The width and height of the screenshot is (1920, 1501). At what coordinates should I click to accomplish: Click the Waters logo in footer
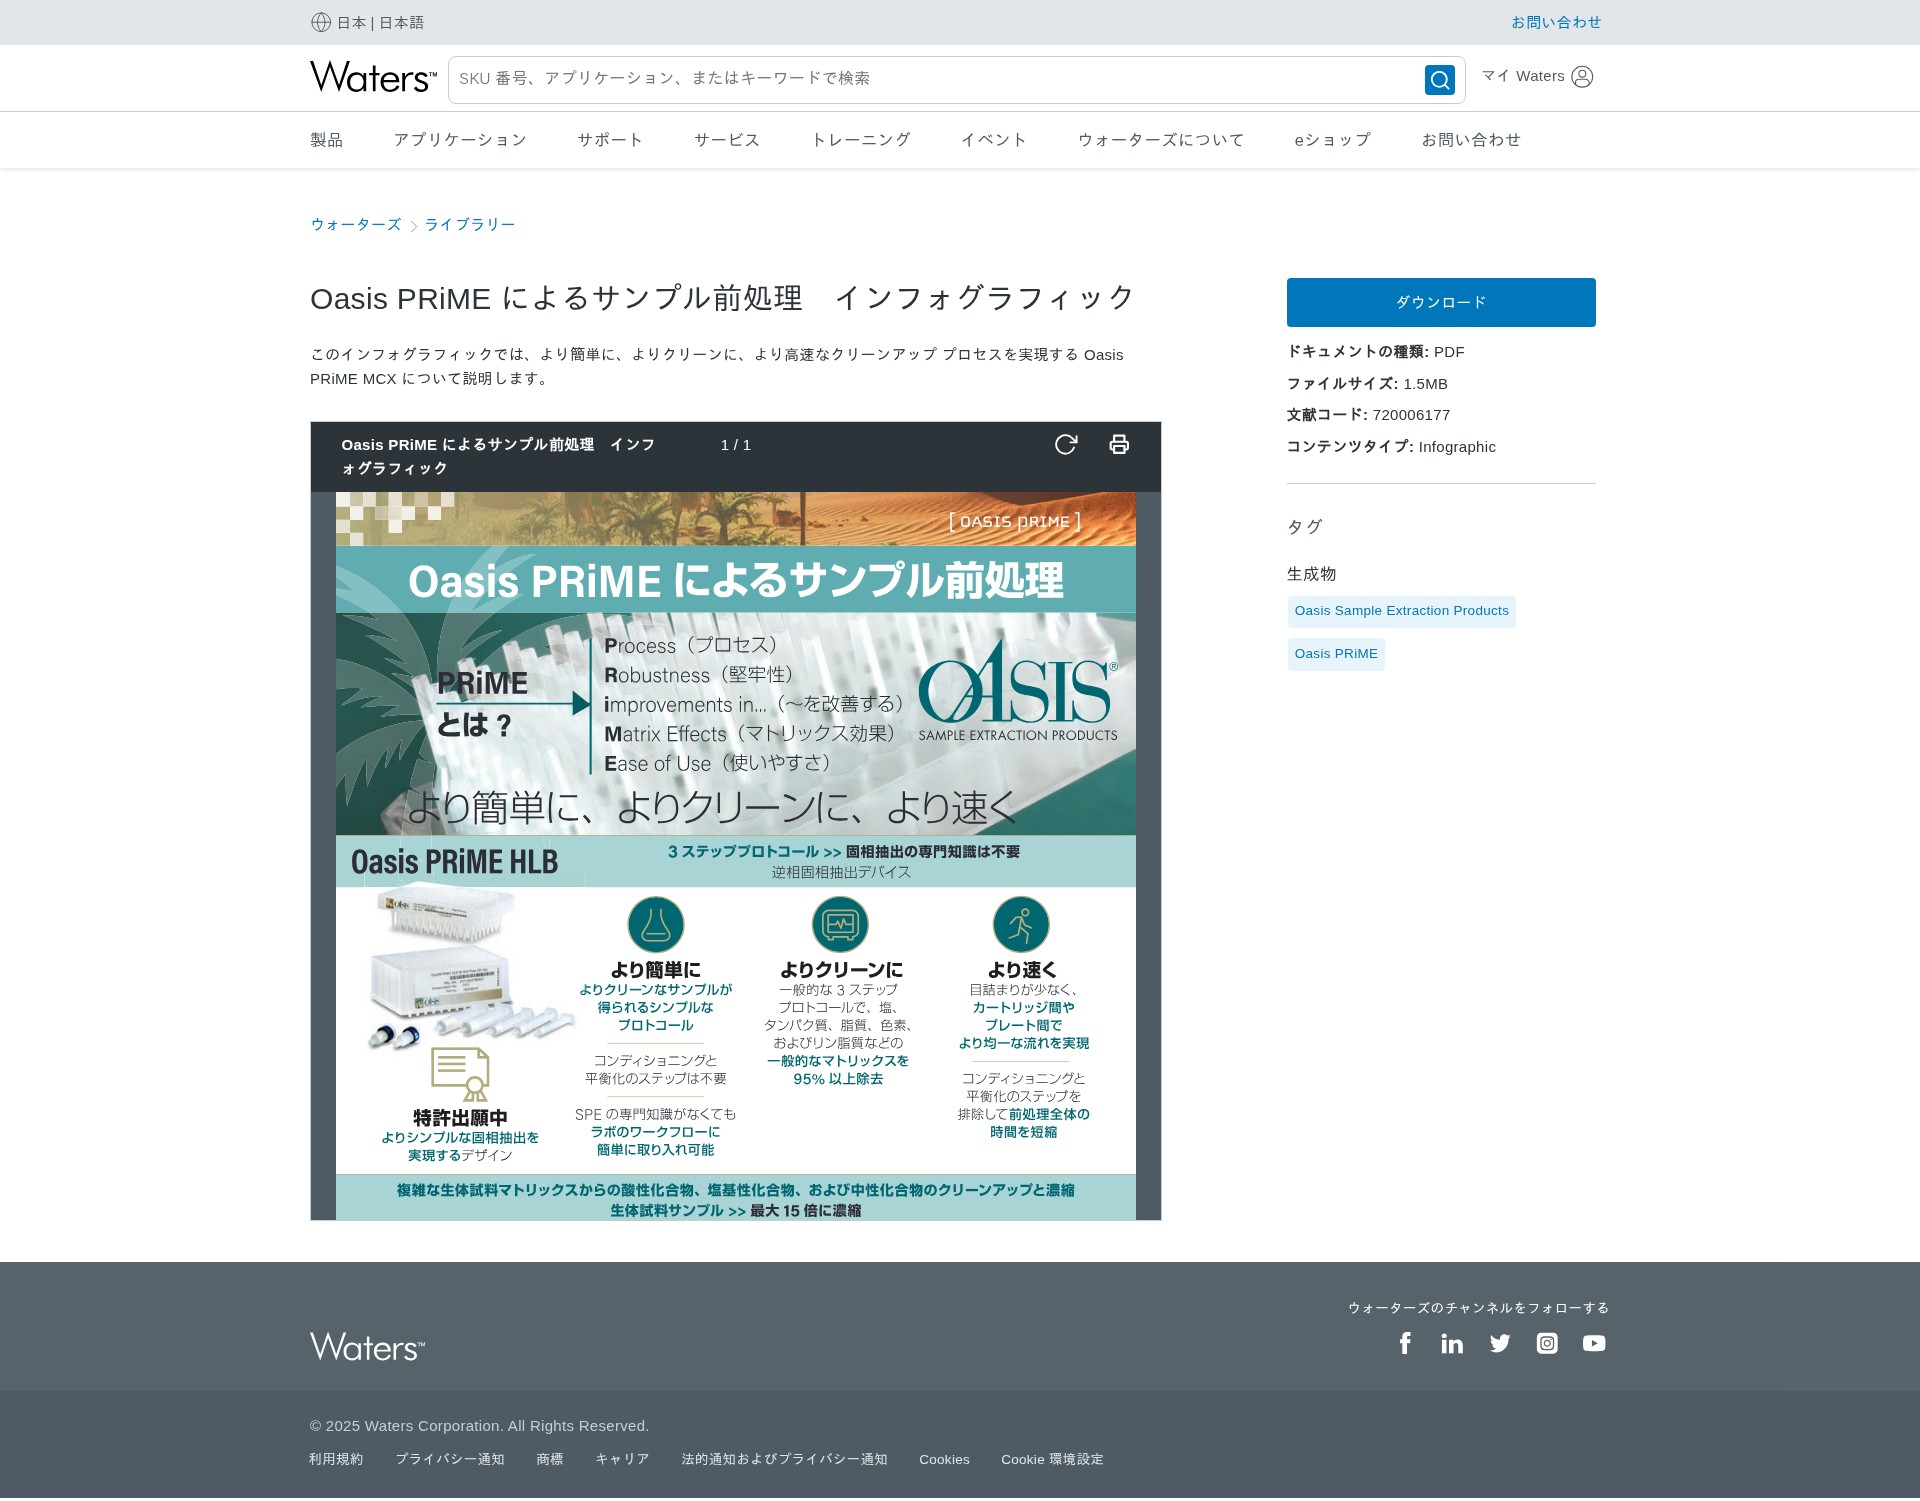click(x=367, y=1346)
